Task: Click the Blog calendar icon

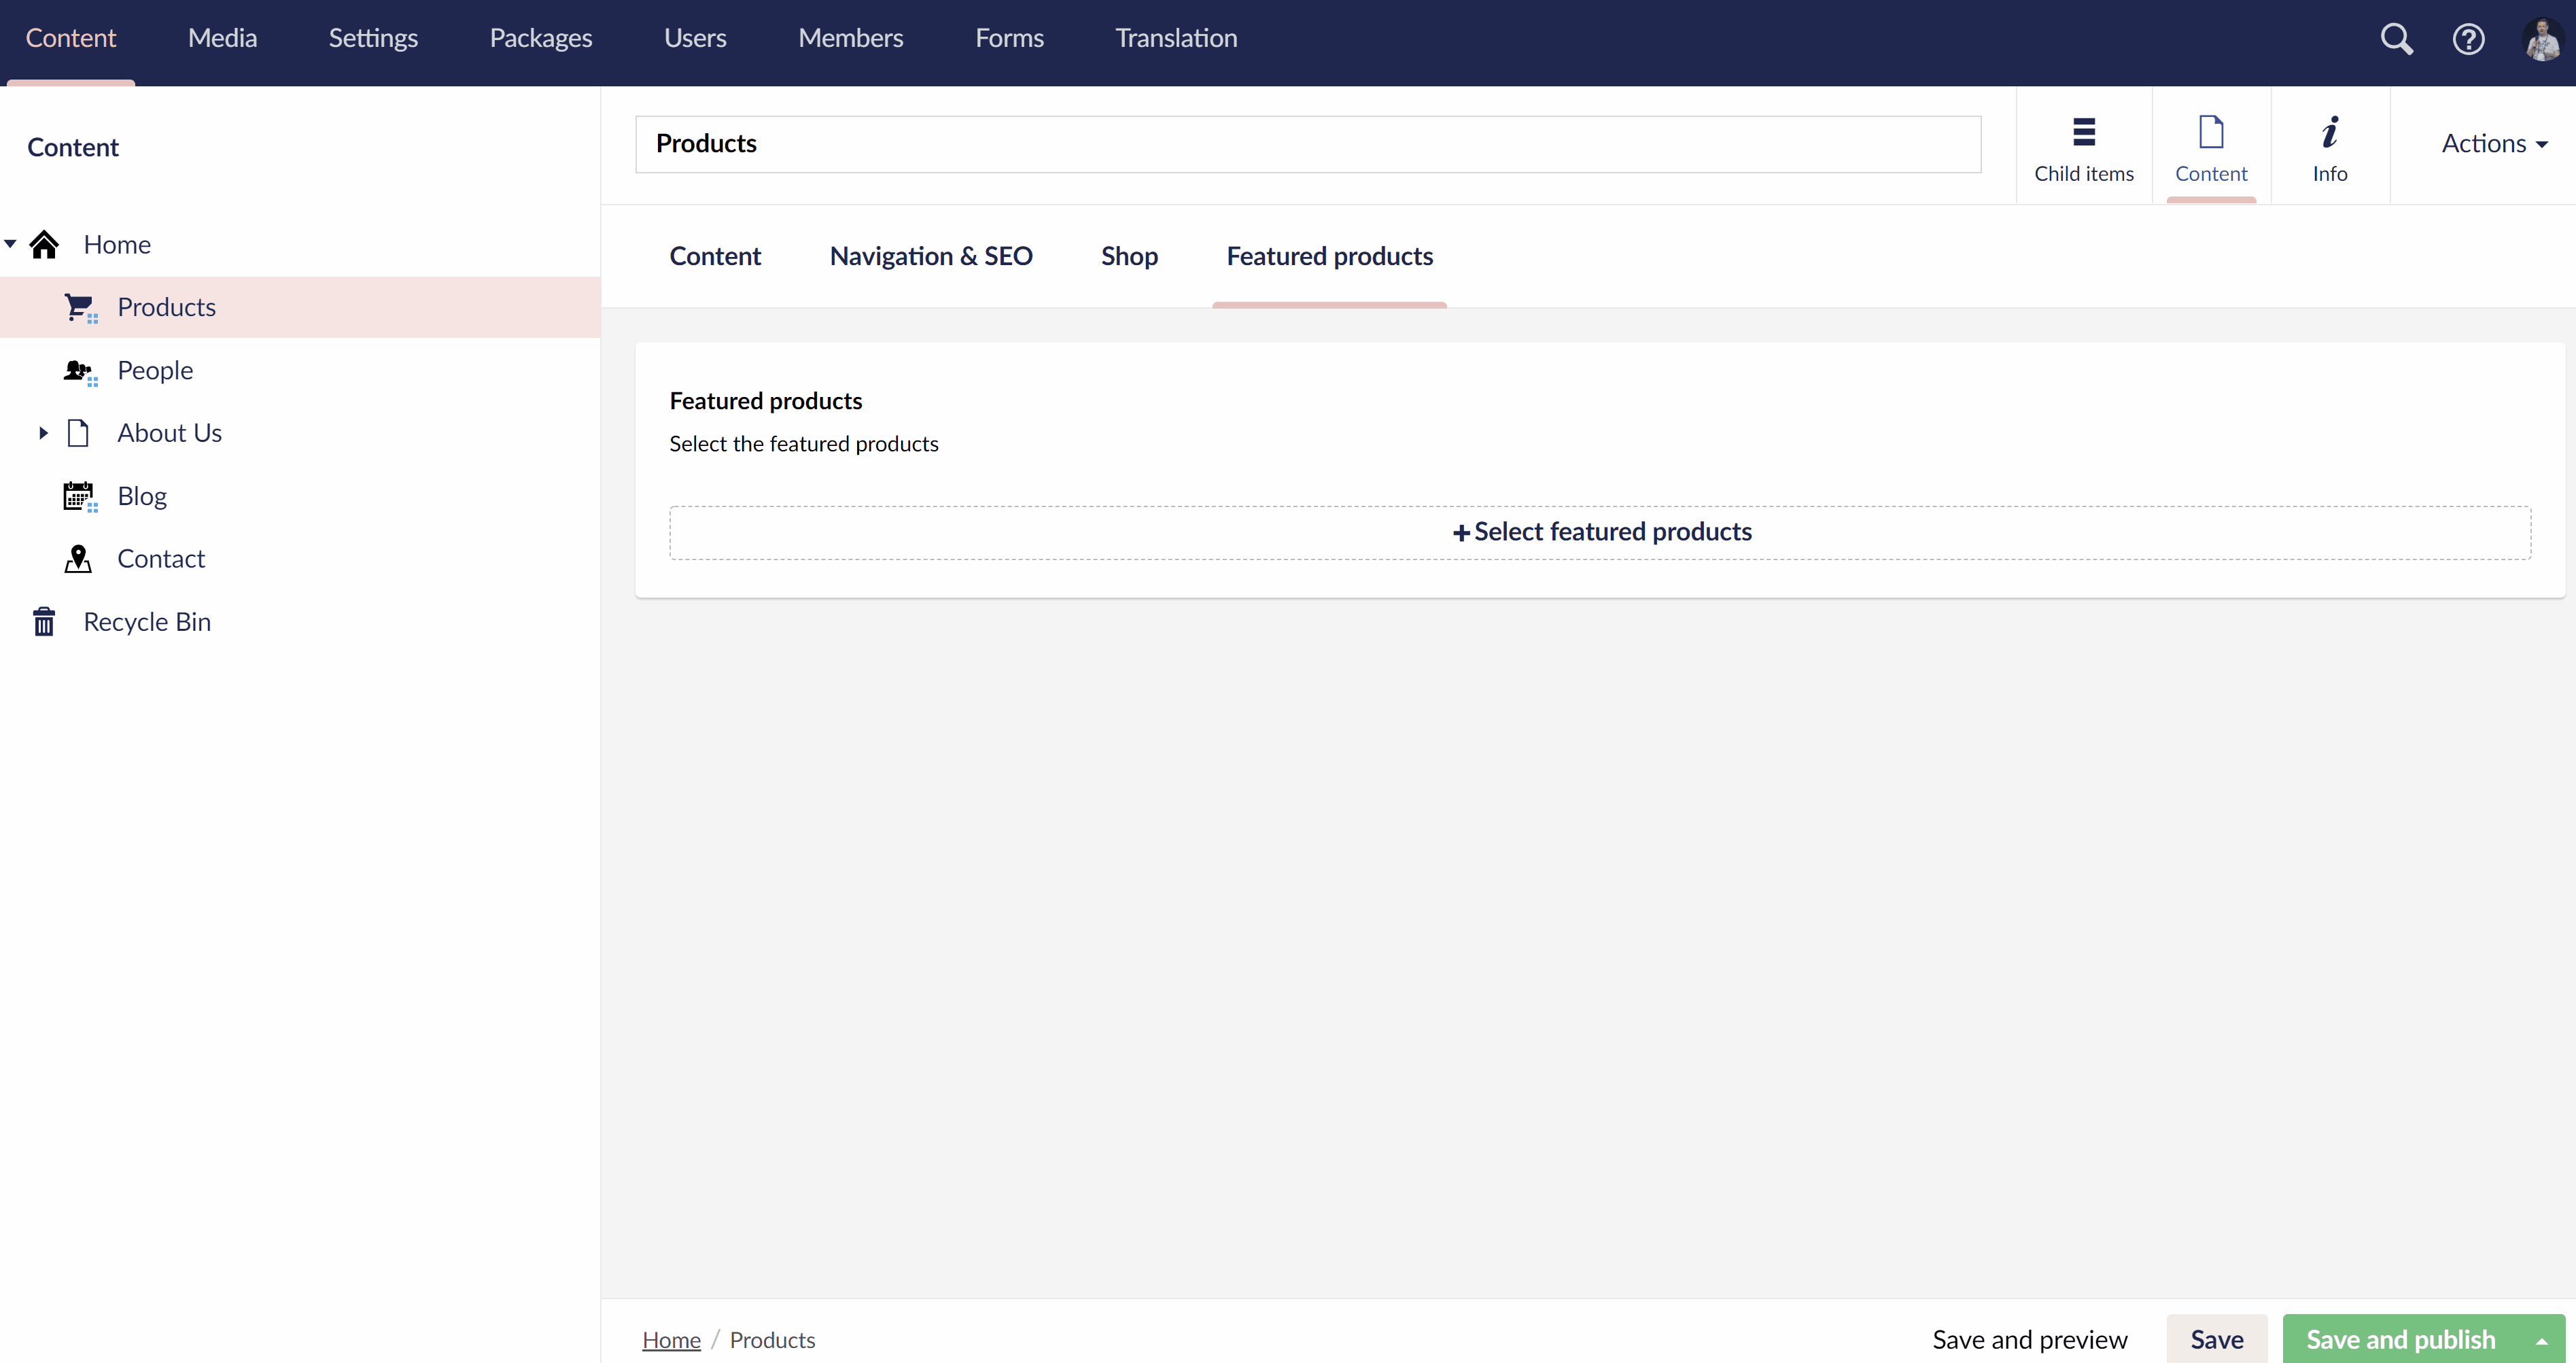Action: (79, 496)
